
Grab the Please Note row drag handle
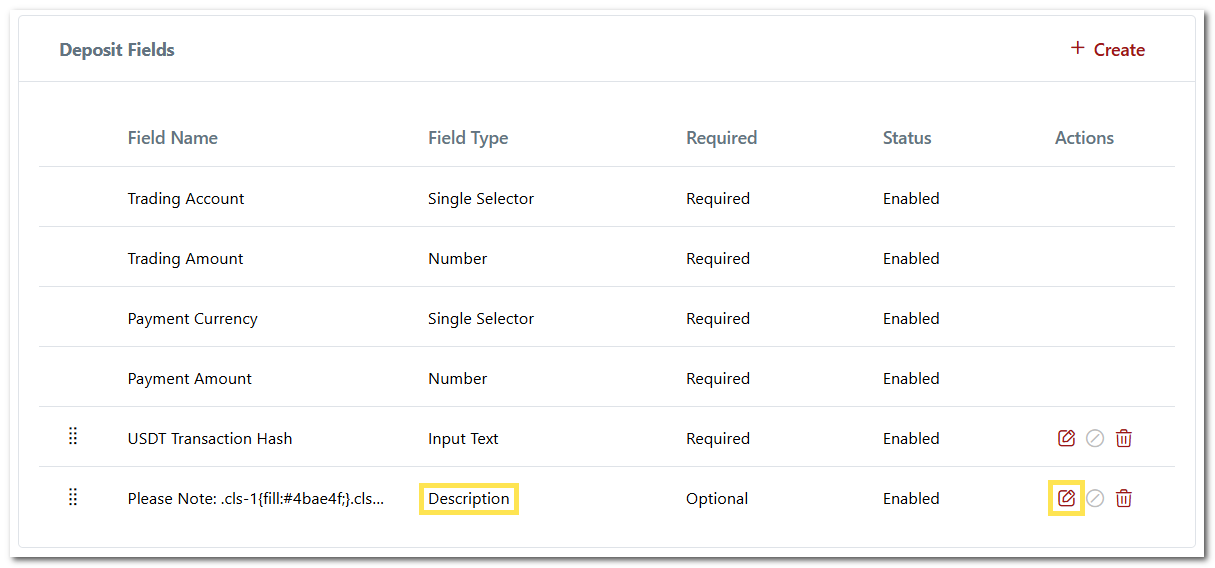point(73,497)
